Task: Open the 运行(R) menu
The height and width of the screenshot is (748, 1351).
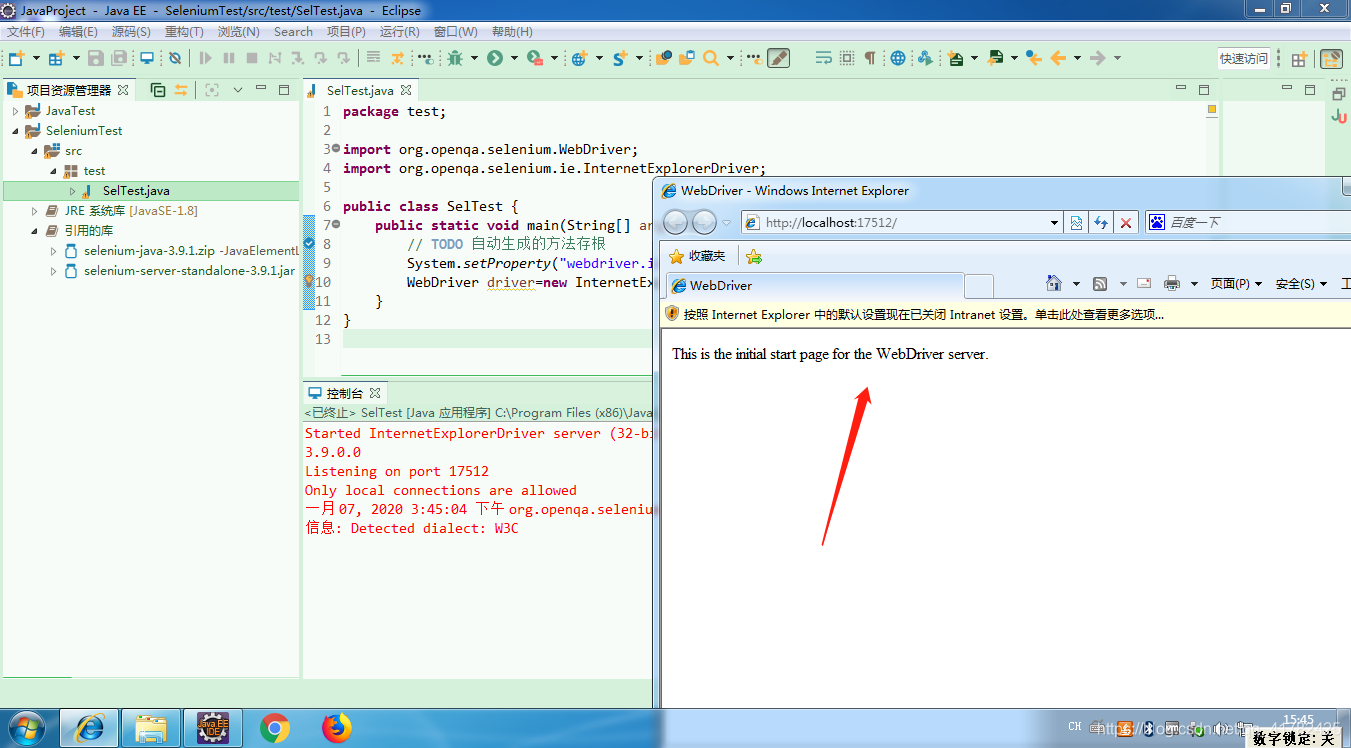Action: pos(399,32)
